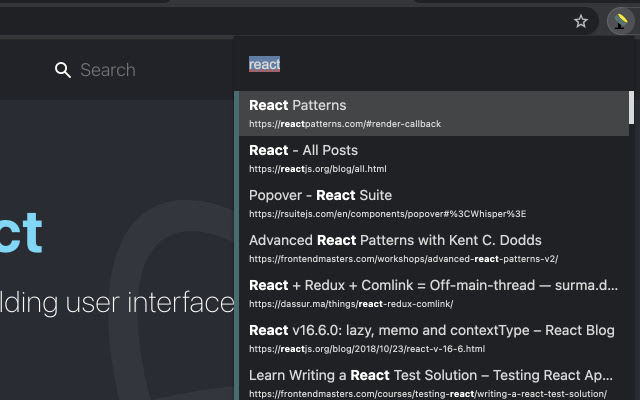Click the reactjs.org/blog/all.html URL

[318, 169]
